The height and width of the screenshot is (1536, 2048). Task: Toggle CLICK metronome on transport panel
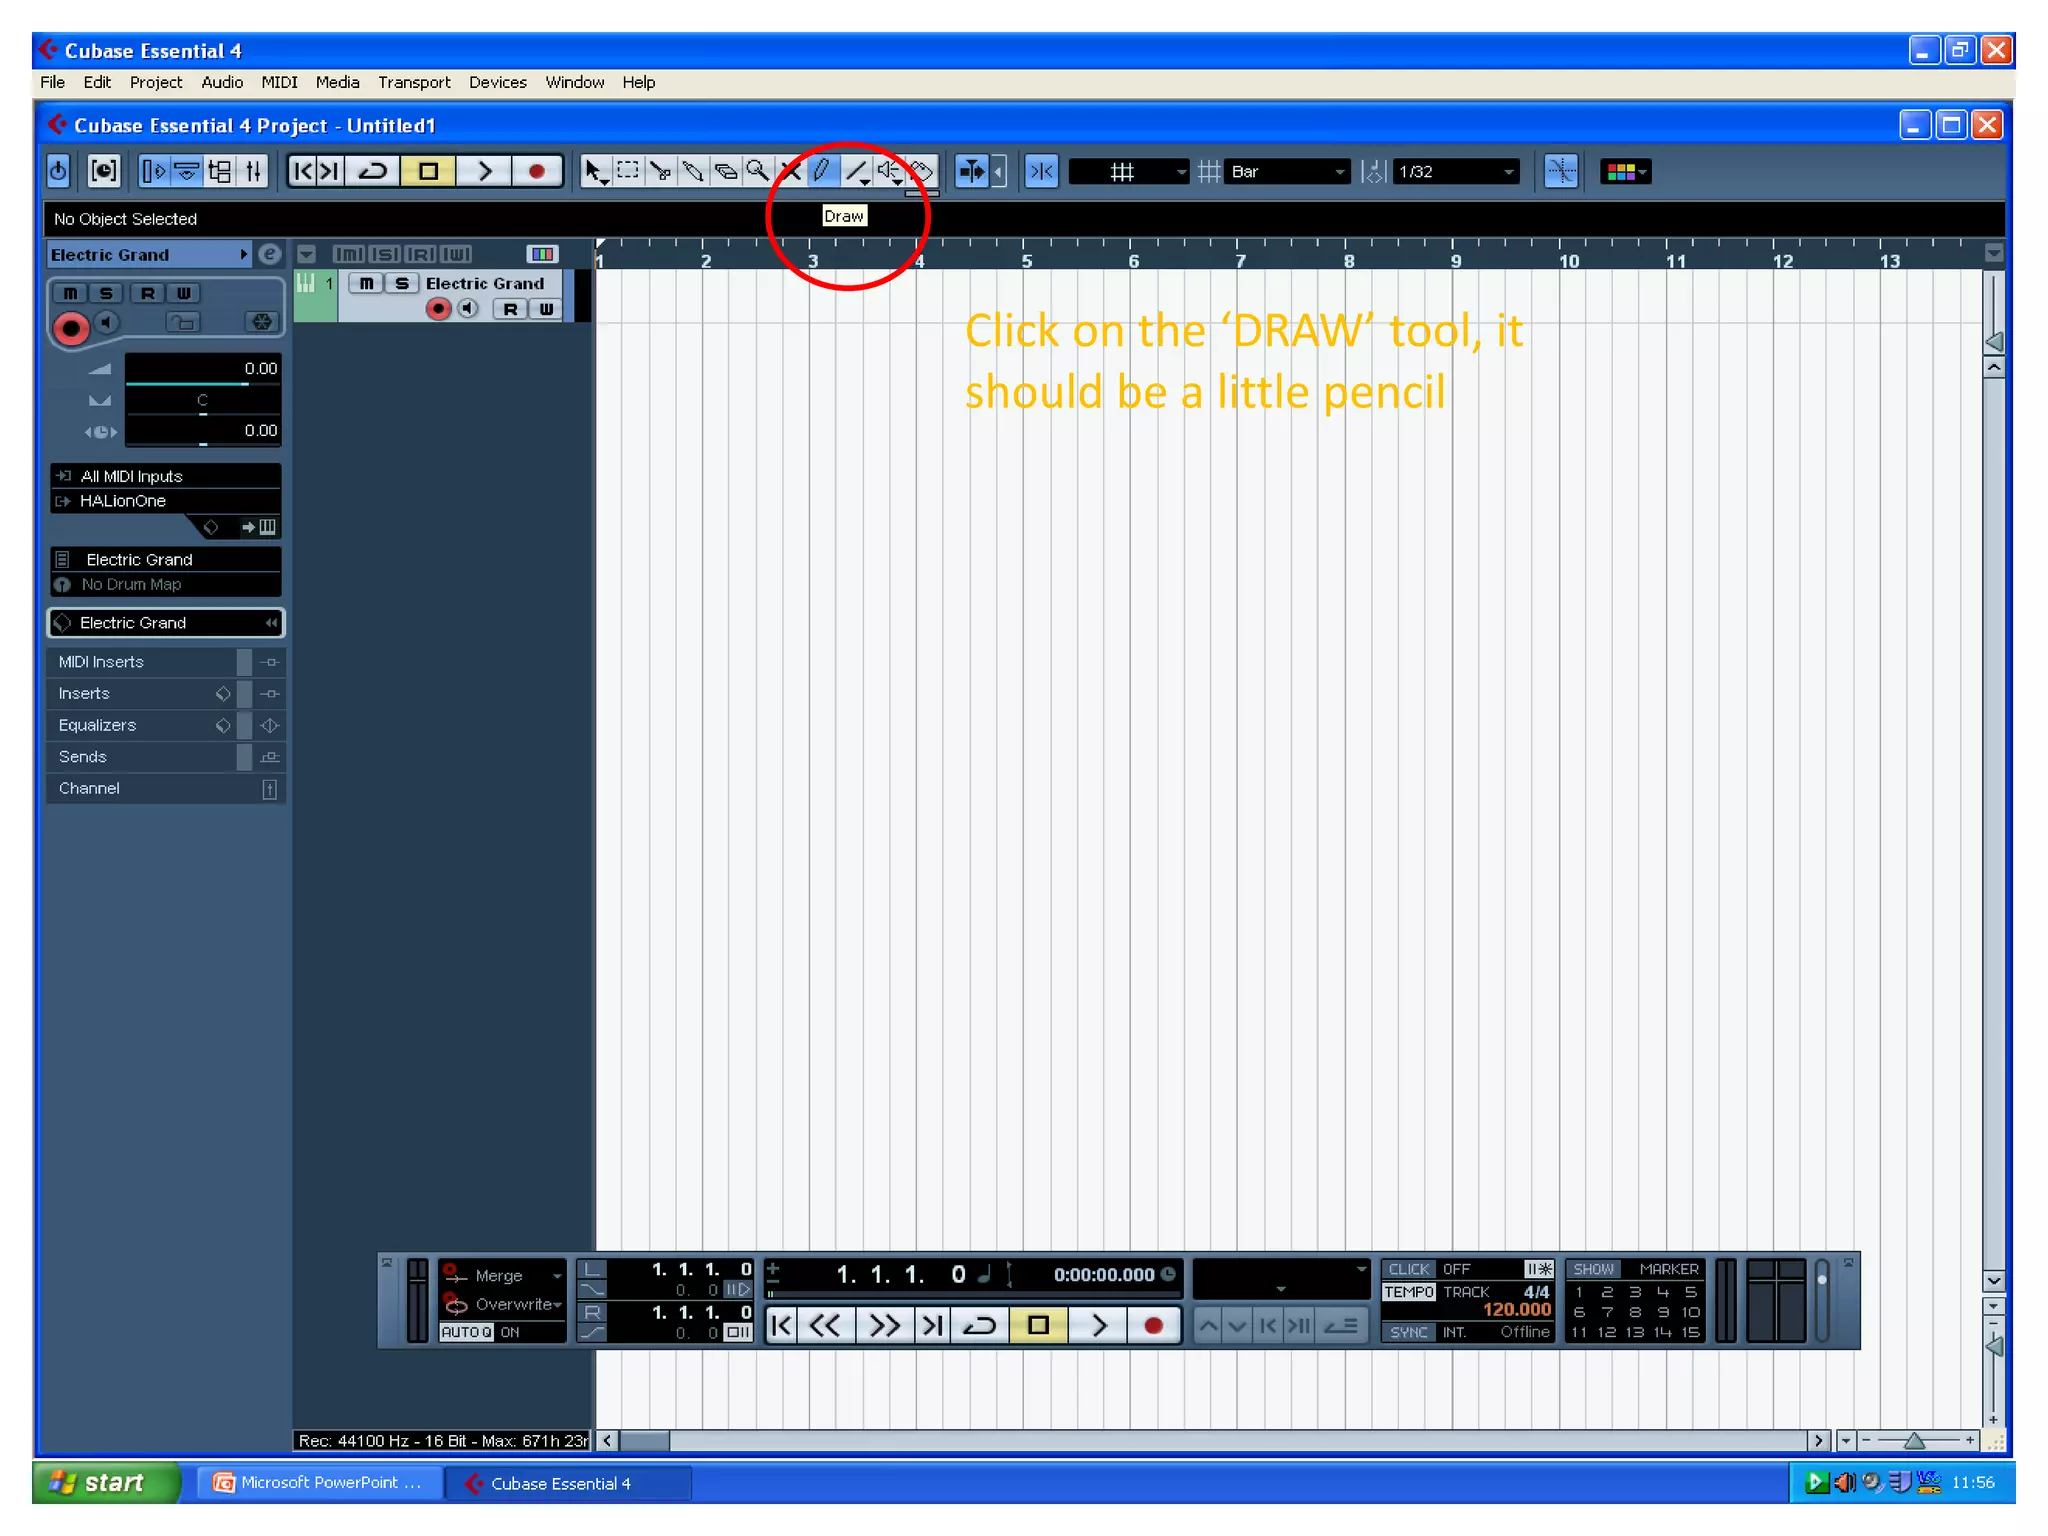[x=1408, y=1269]
